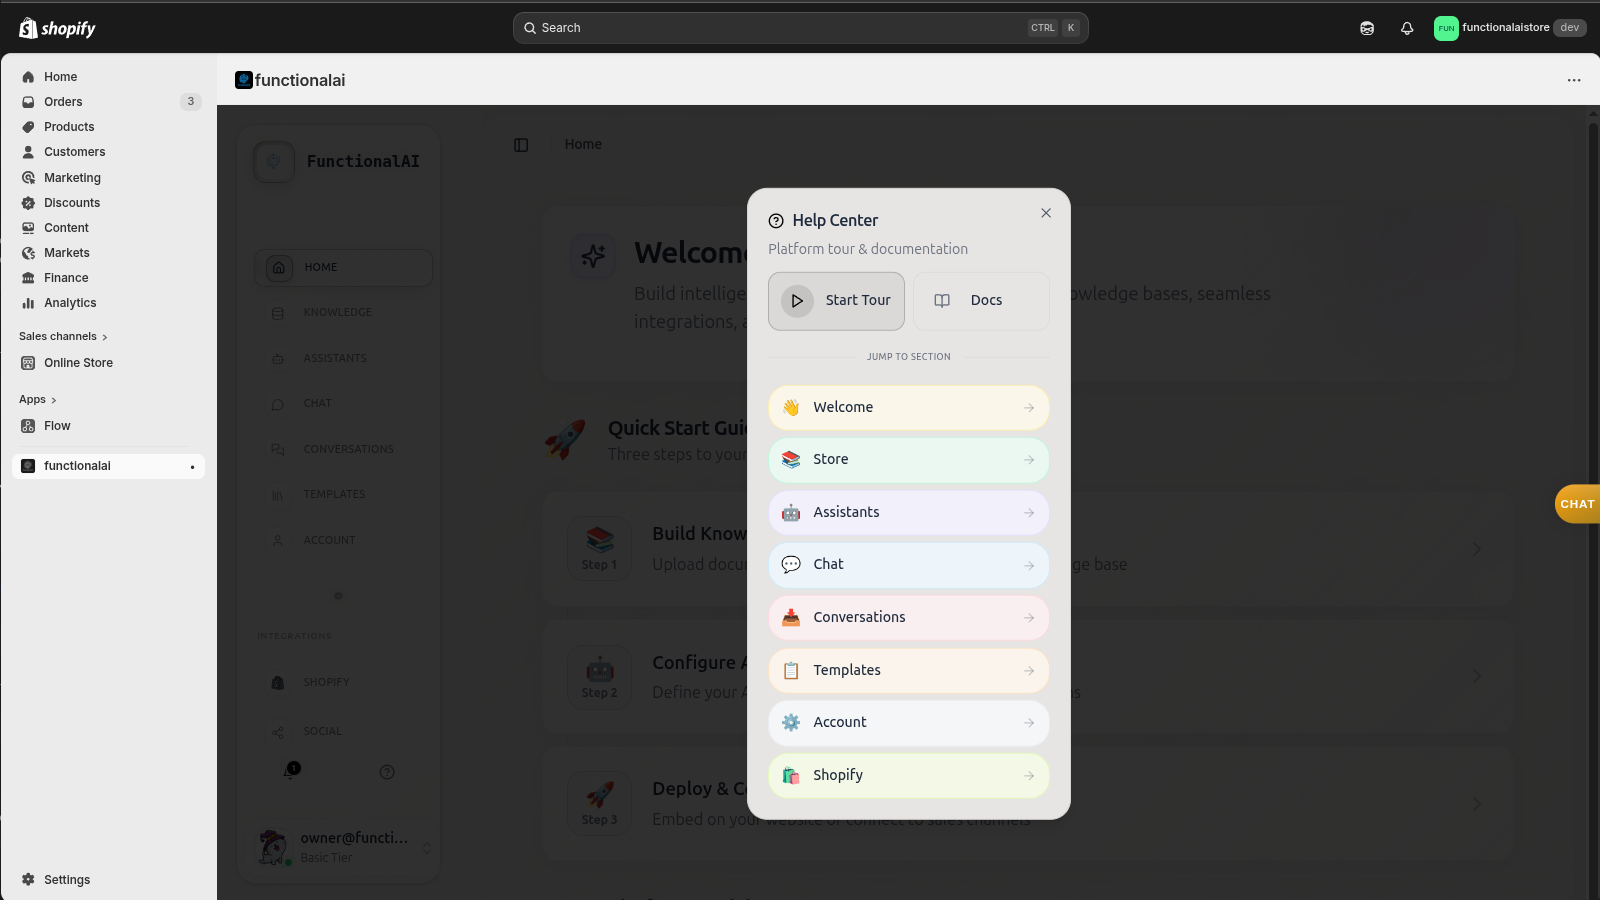
Task: Click the help question mark in app sidebar
Action: point(387,771)
